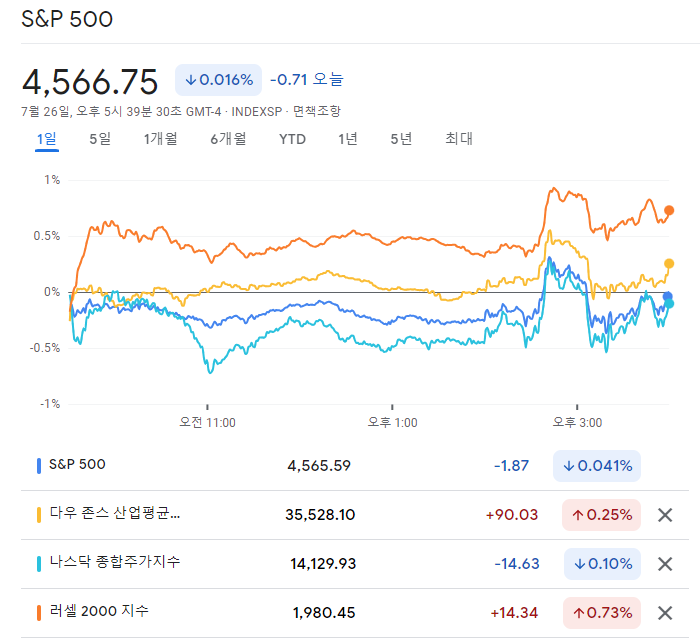
Task: Click the 0.5% y-axis label
Action: click(47, 236)
